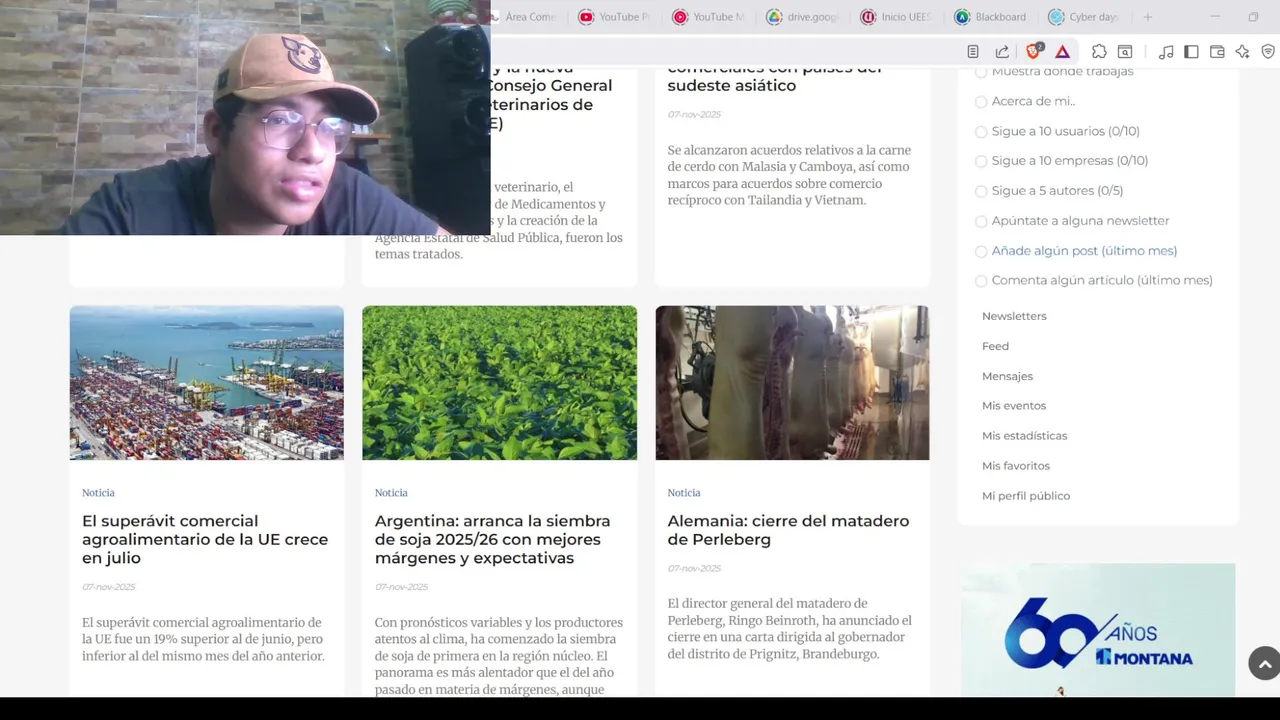Click the Perleberg director Ringo Beinroth summary
The height and width of the screenshot is (720, 1280).
click(790, 629)
